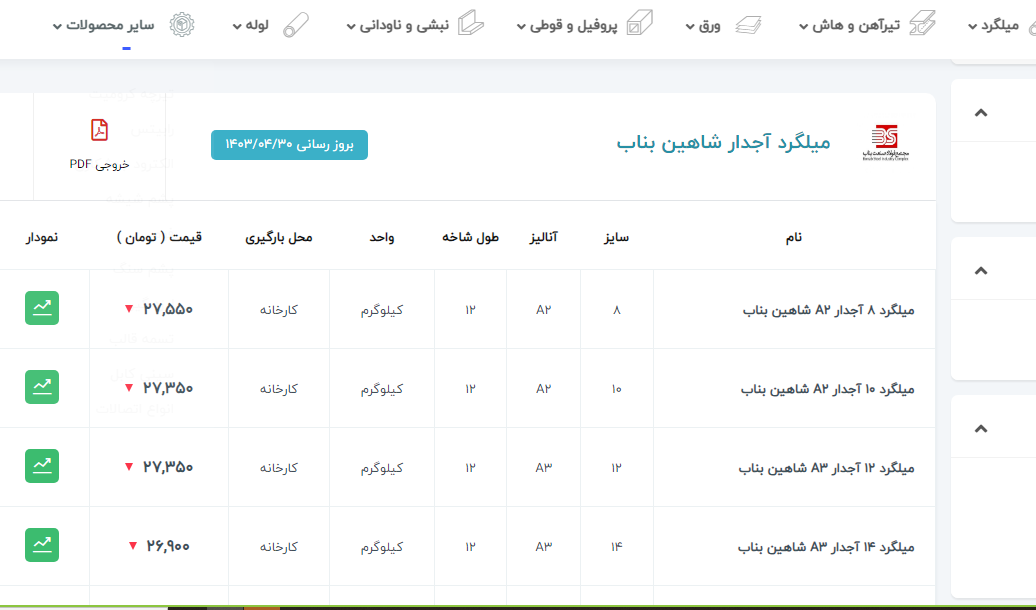Click the pipe icon beside لوله
This screenshot has height=610, width=1036.
pos(295,25)
